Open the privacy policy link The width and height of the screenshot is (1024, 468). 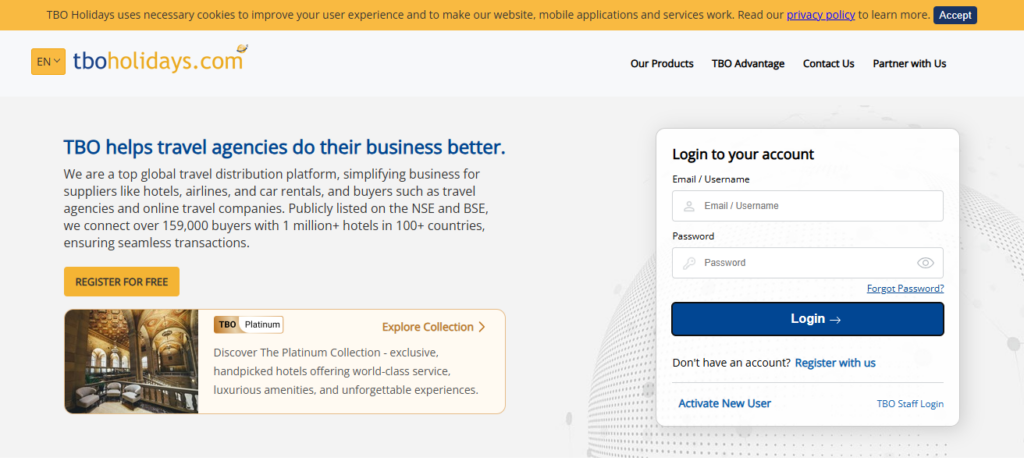click(820, 15)
